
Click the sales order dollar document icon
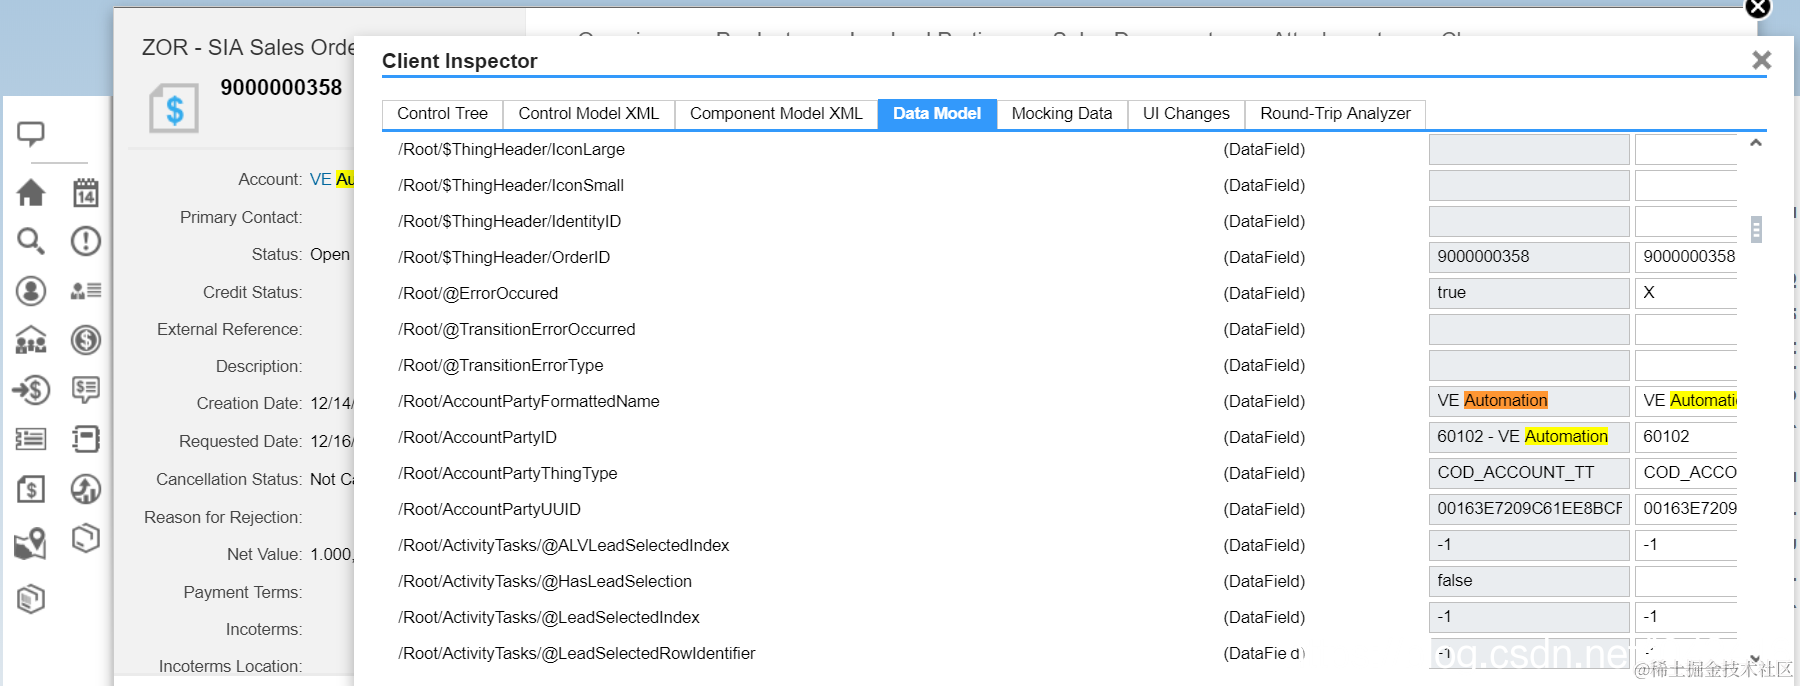[x=174, y=108]
